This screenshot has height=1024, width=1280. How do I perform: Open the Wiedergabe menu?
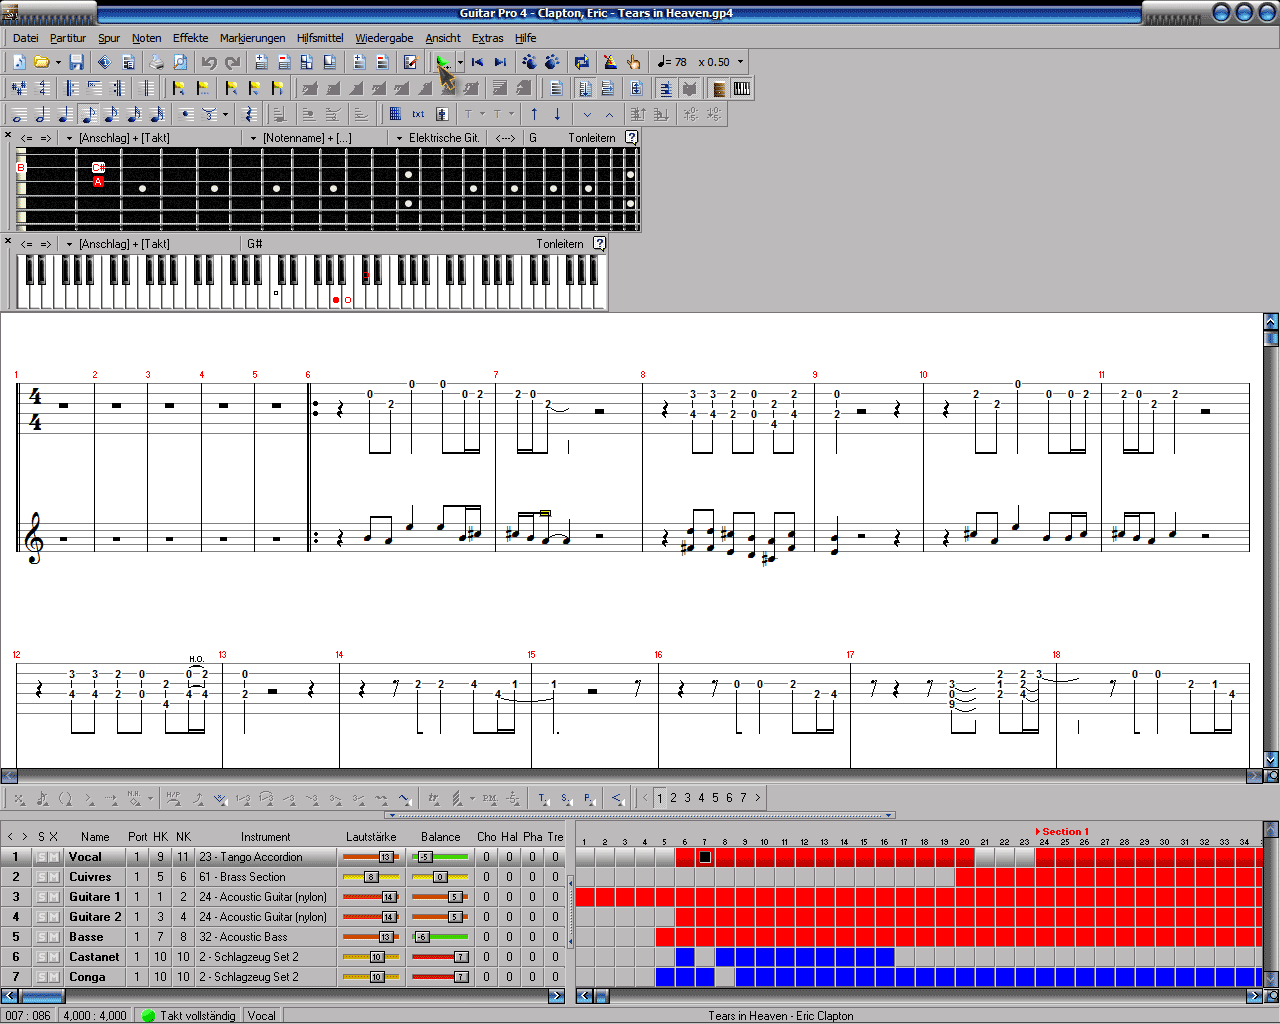(384, 38)
